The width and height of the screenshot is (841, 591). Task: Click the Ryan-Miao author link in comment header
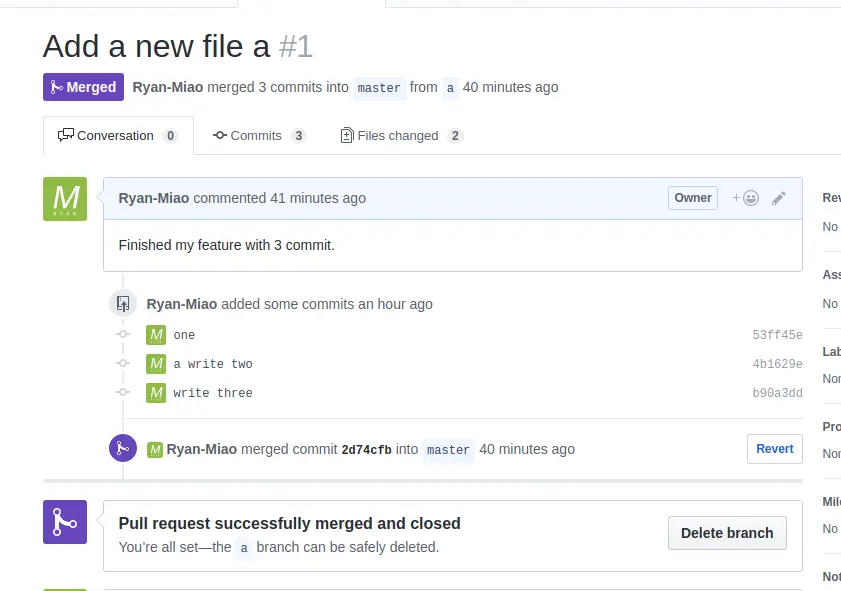click(154, 198)
